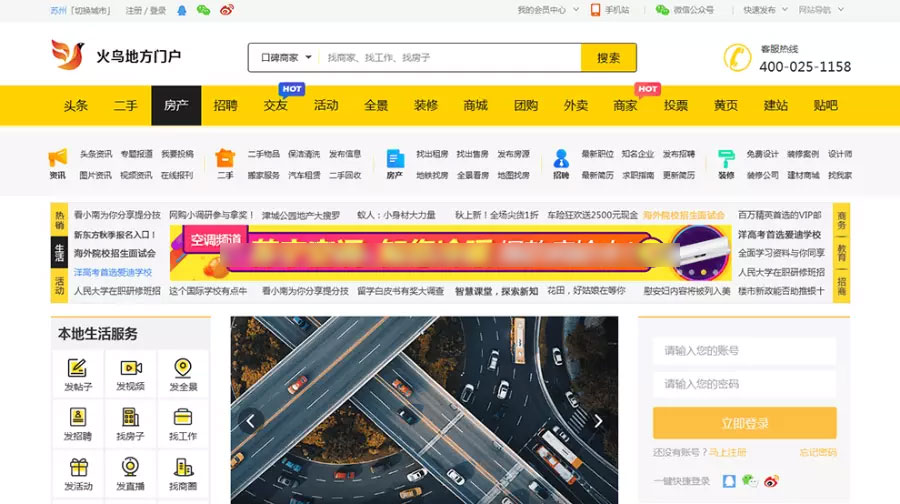Select the 活动 side tab
Image resolution: width=900 pixels, height=504 pixels.
[59, 285]
